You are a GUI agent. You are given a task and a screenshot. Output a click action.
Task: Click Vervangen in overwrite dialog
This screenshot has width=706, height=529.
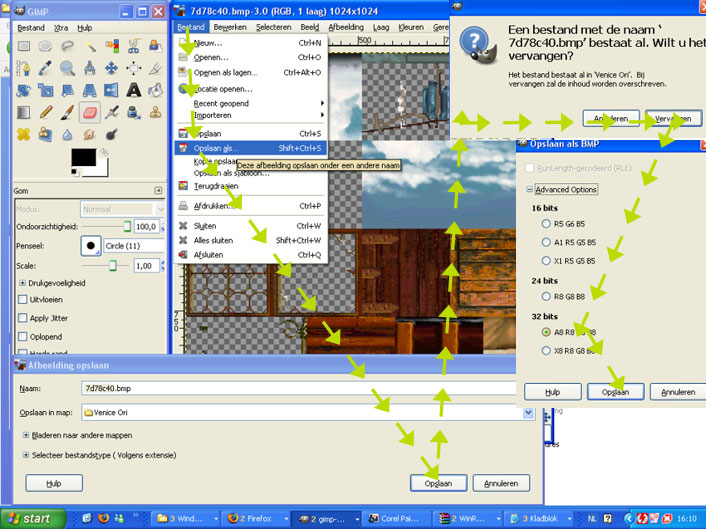point(673,118)
